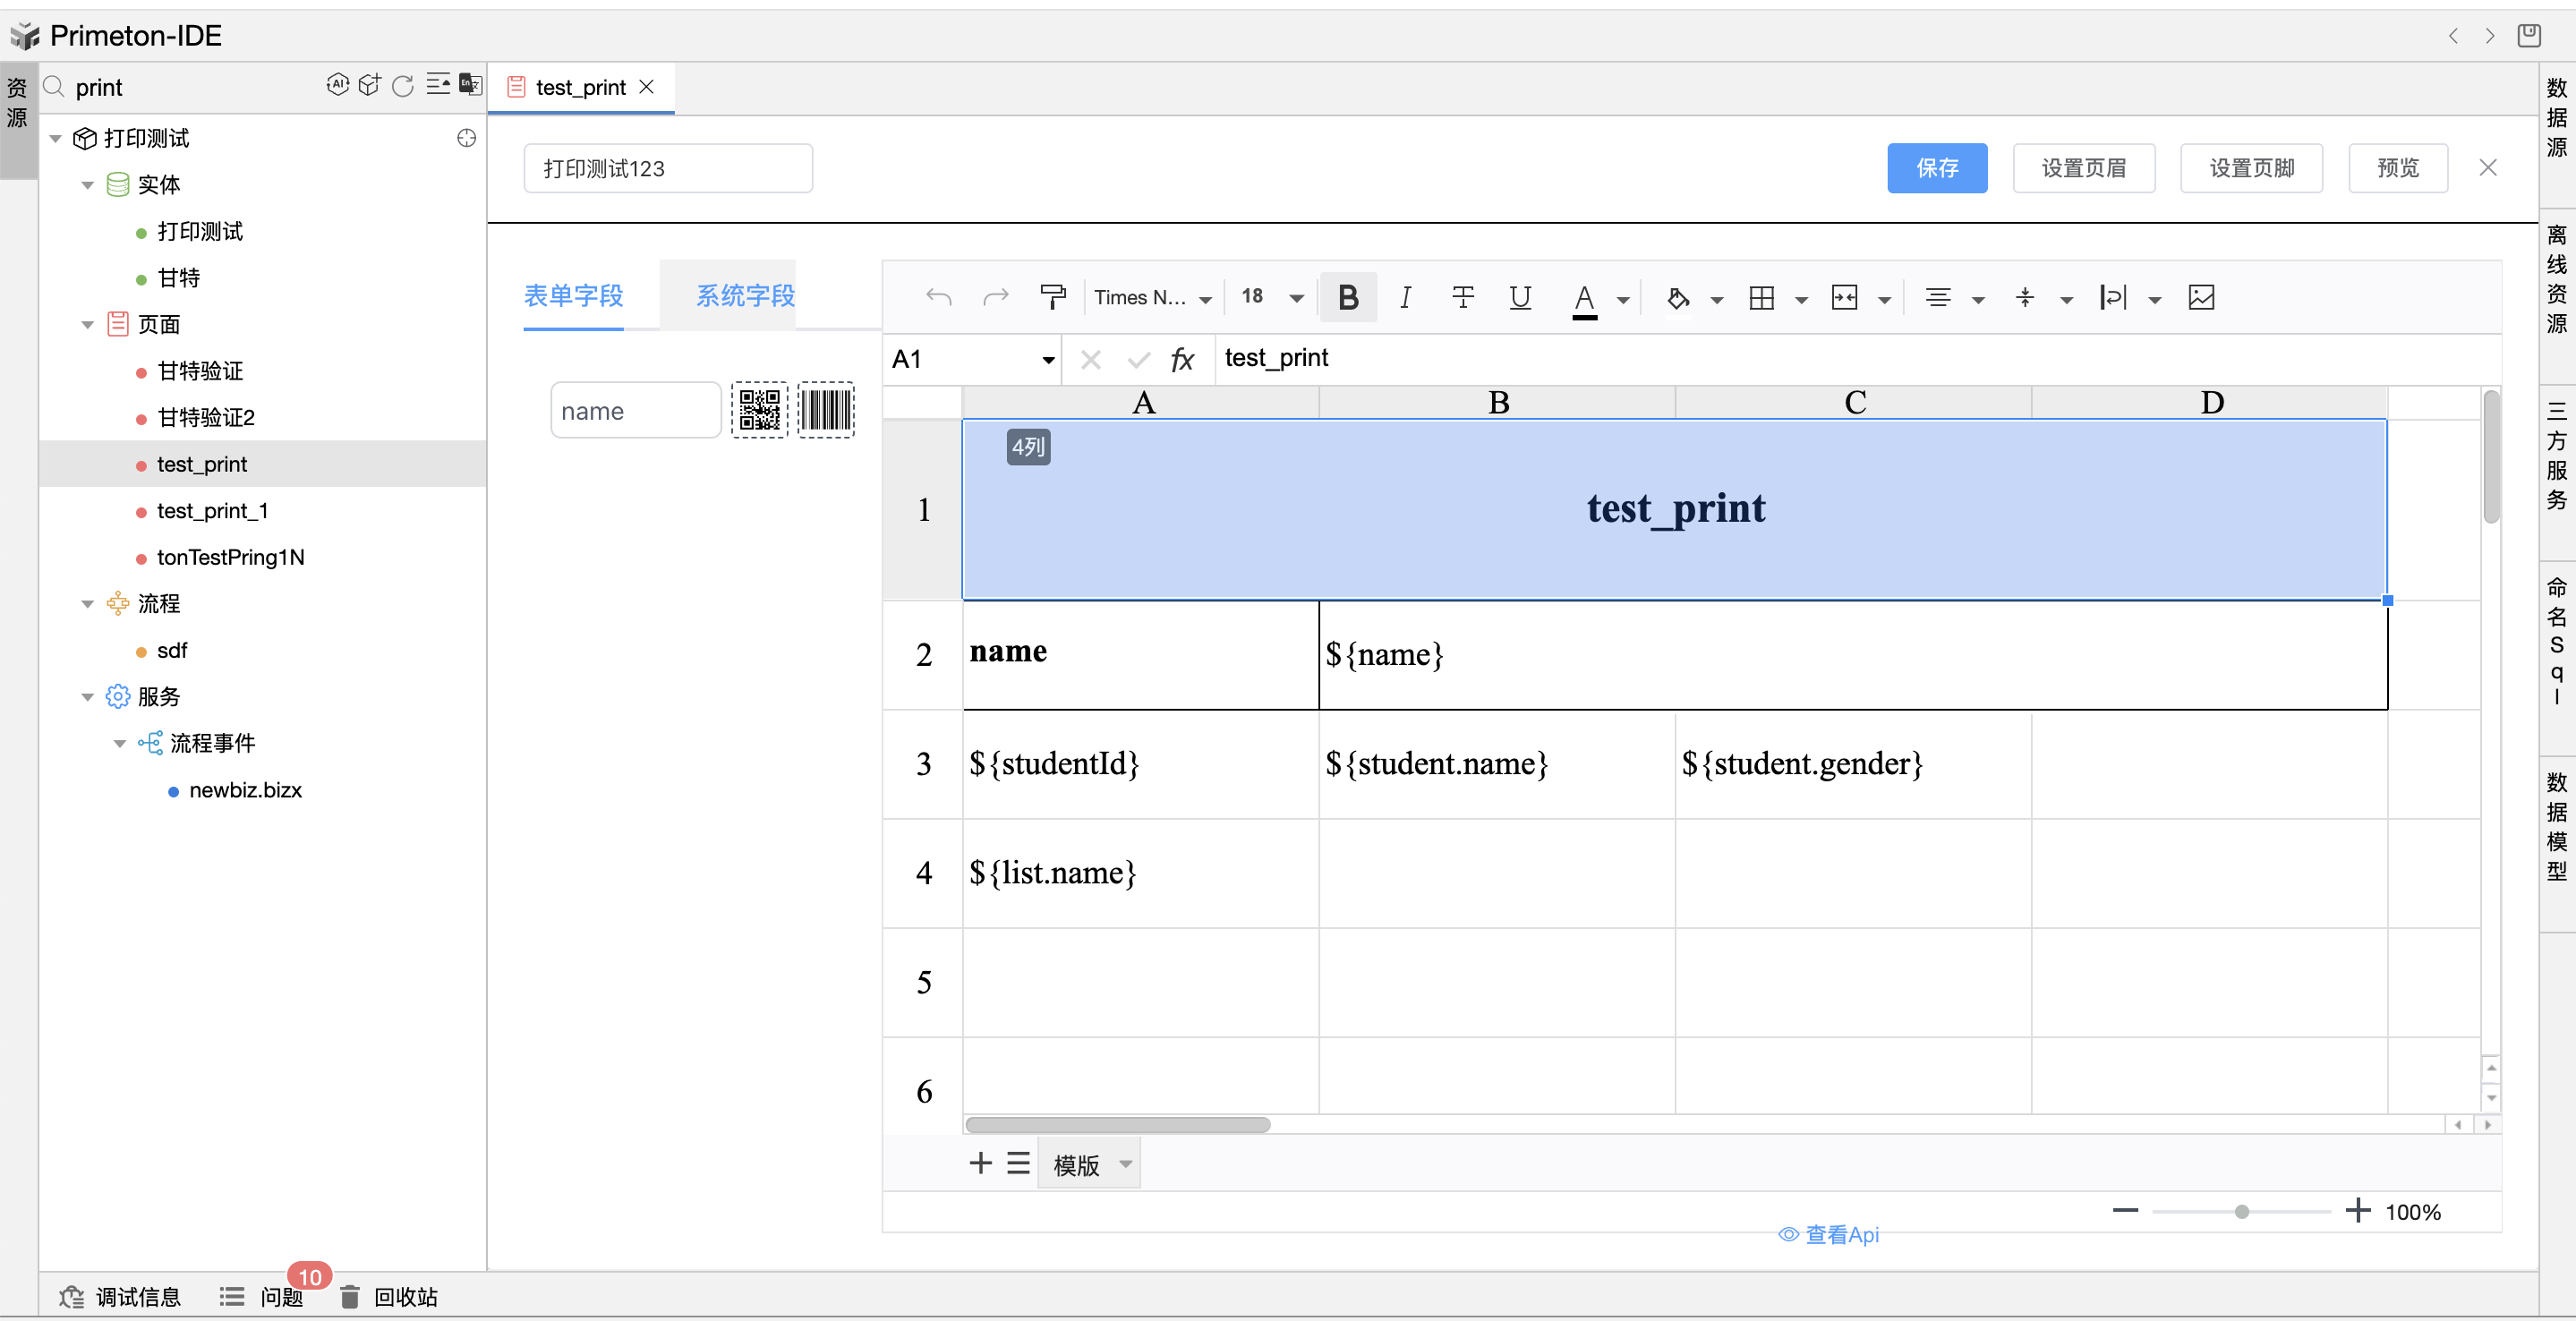Click the fill color bucket icon
Screen dimensions: 2576x1321
1678,297
